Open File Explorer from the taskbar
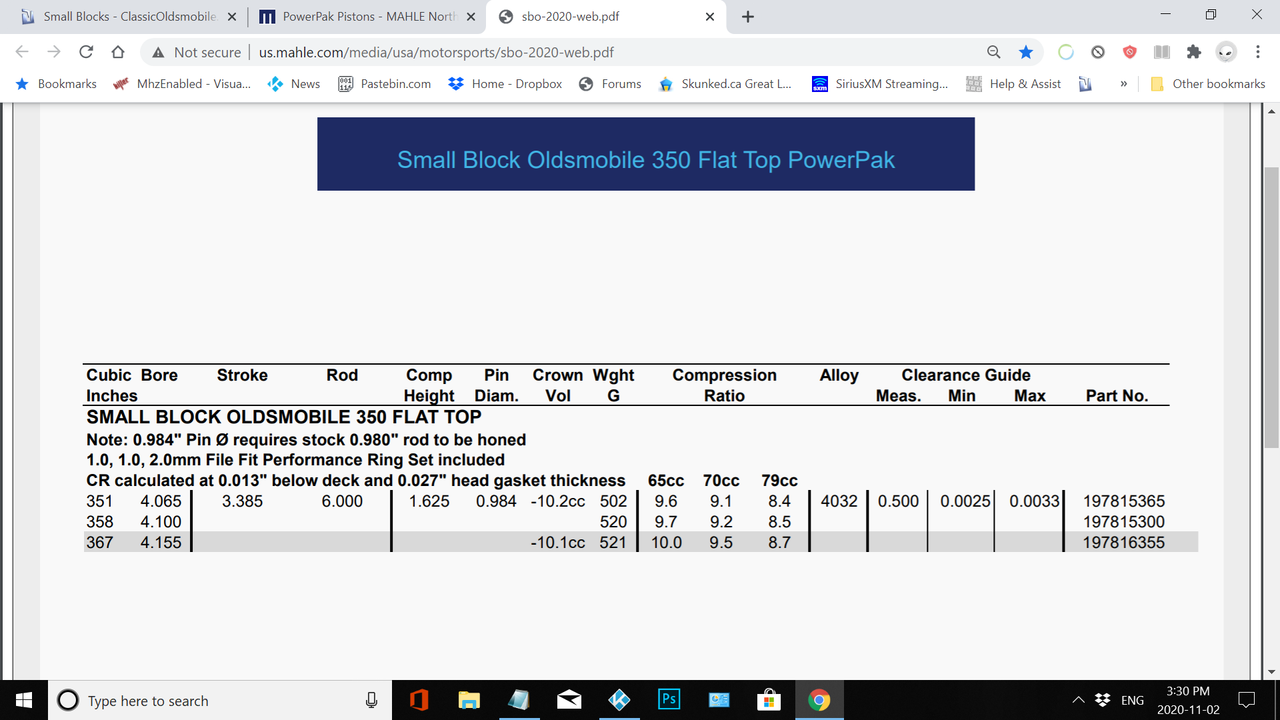Viewport: 1280px width, 720px height. [469, 700]
